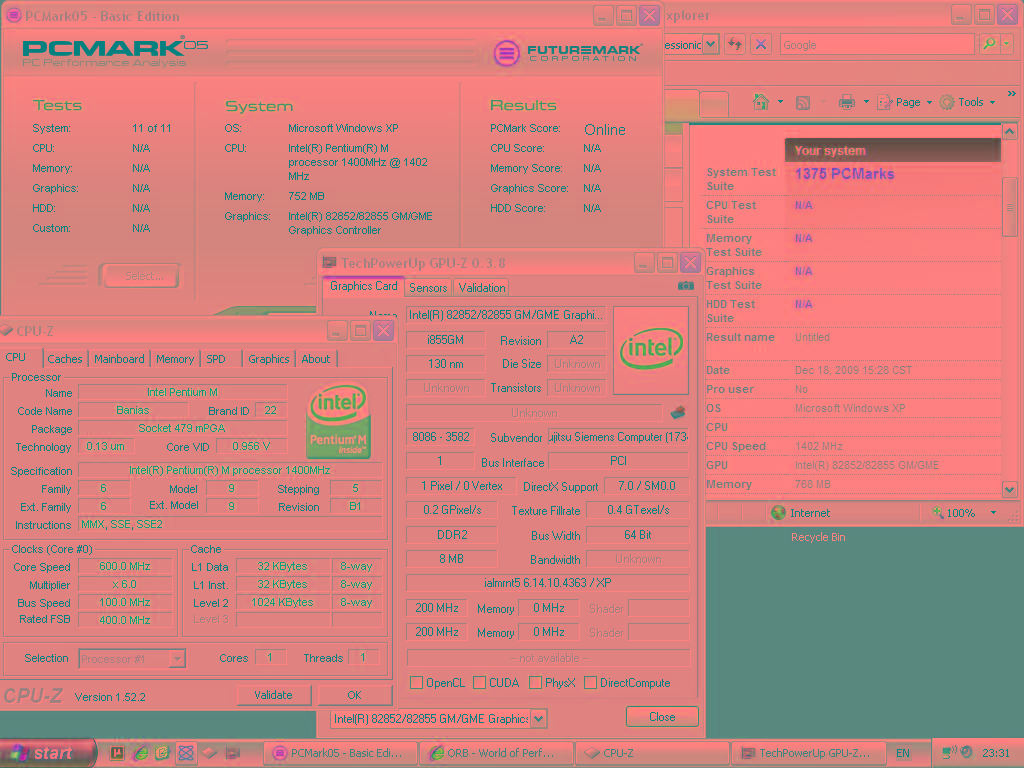Open the search provider dropdown arrow
The width and height of the screenshot is (1024, 768).
(1007, 44)
